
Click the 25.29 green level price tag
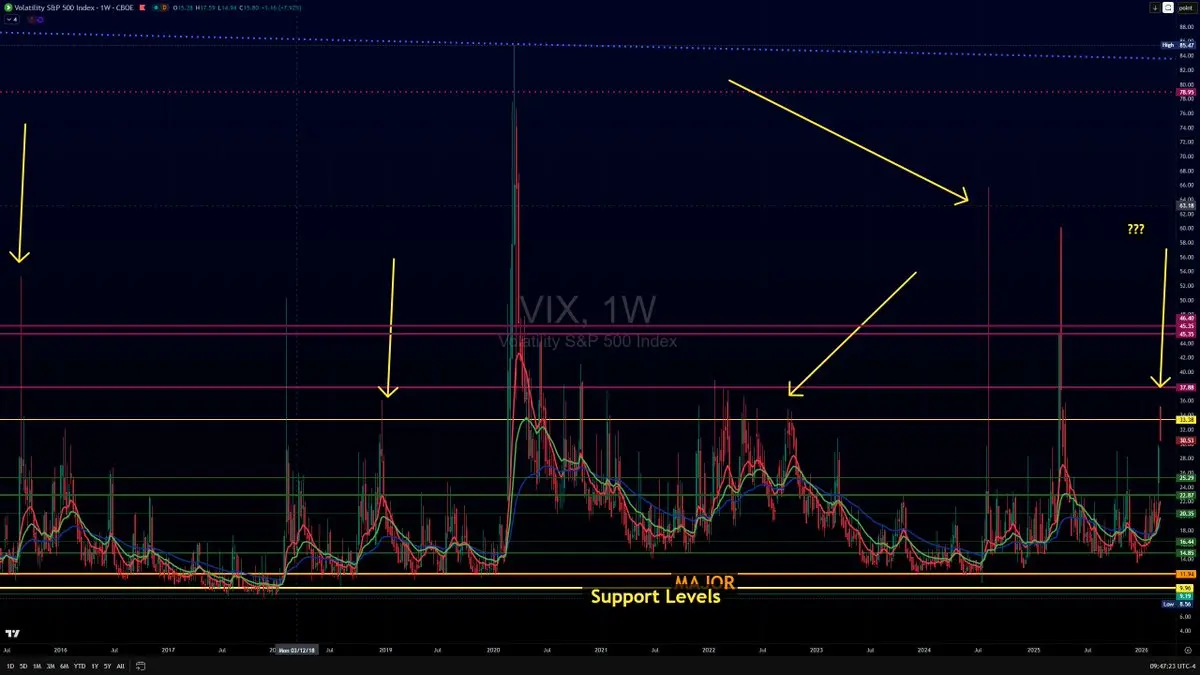1187,477
